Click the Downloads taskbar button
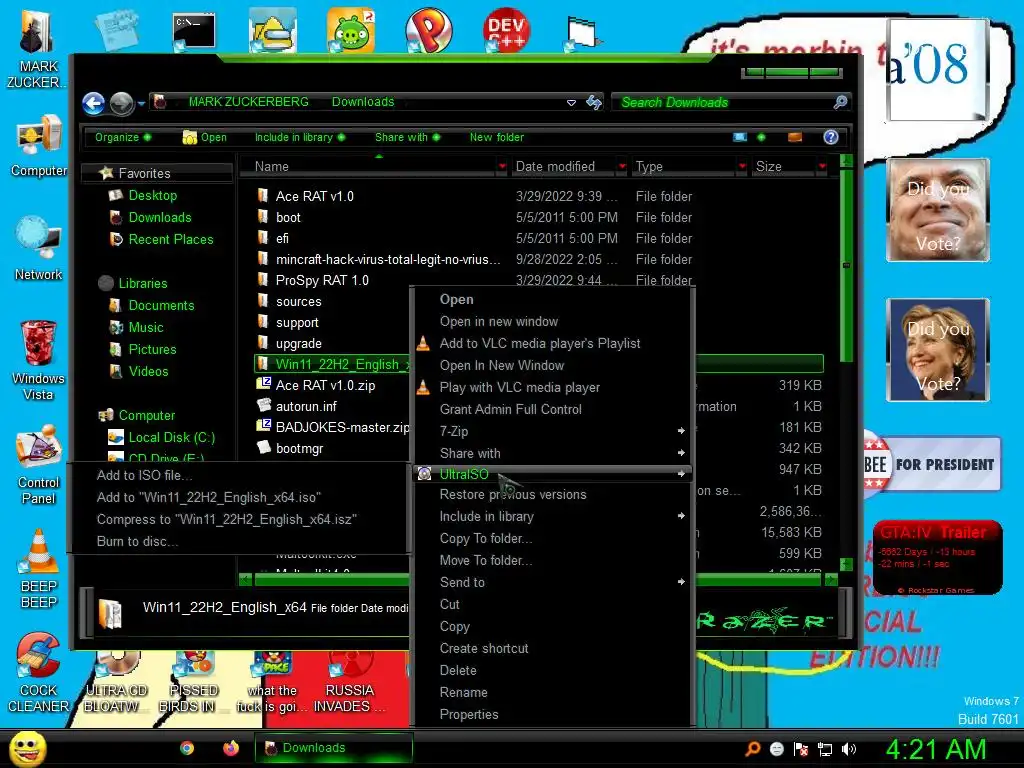 point(334,748)
